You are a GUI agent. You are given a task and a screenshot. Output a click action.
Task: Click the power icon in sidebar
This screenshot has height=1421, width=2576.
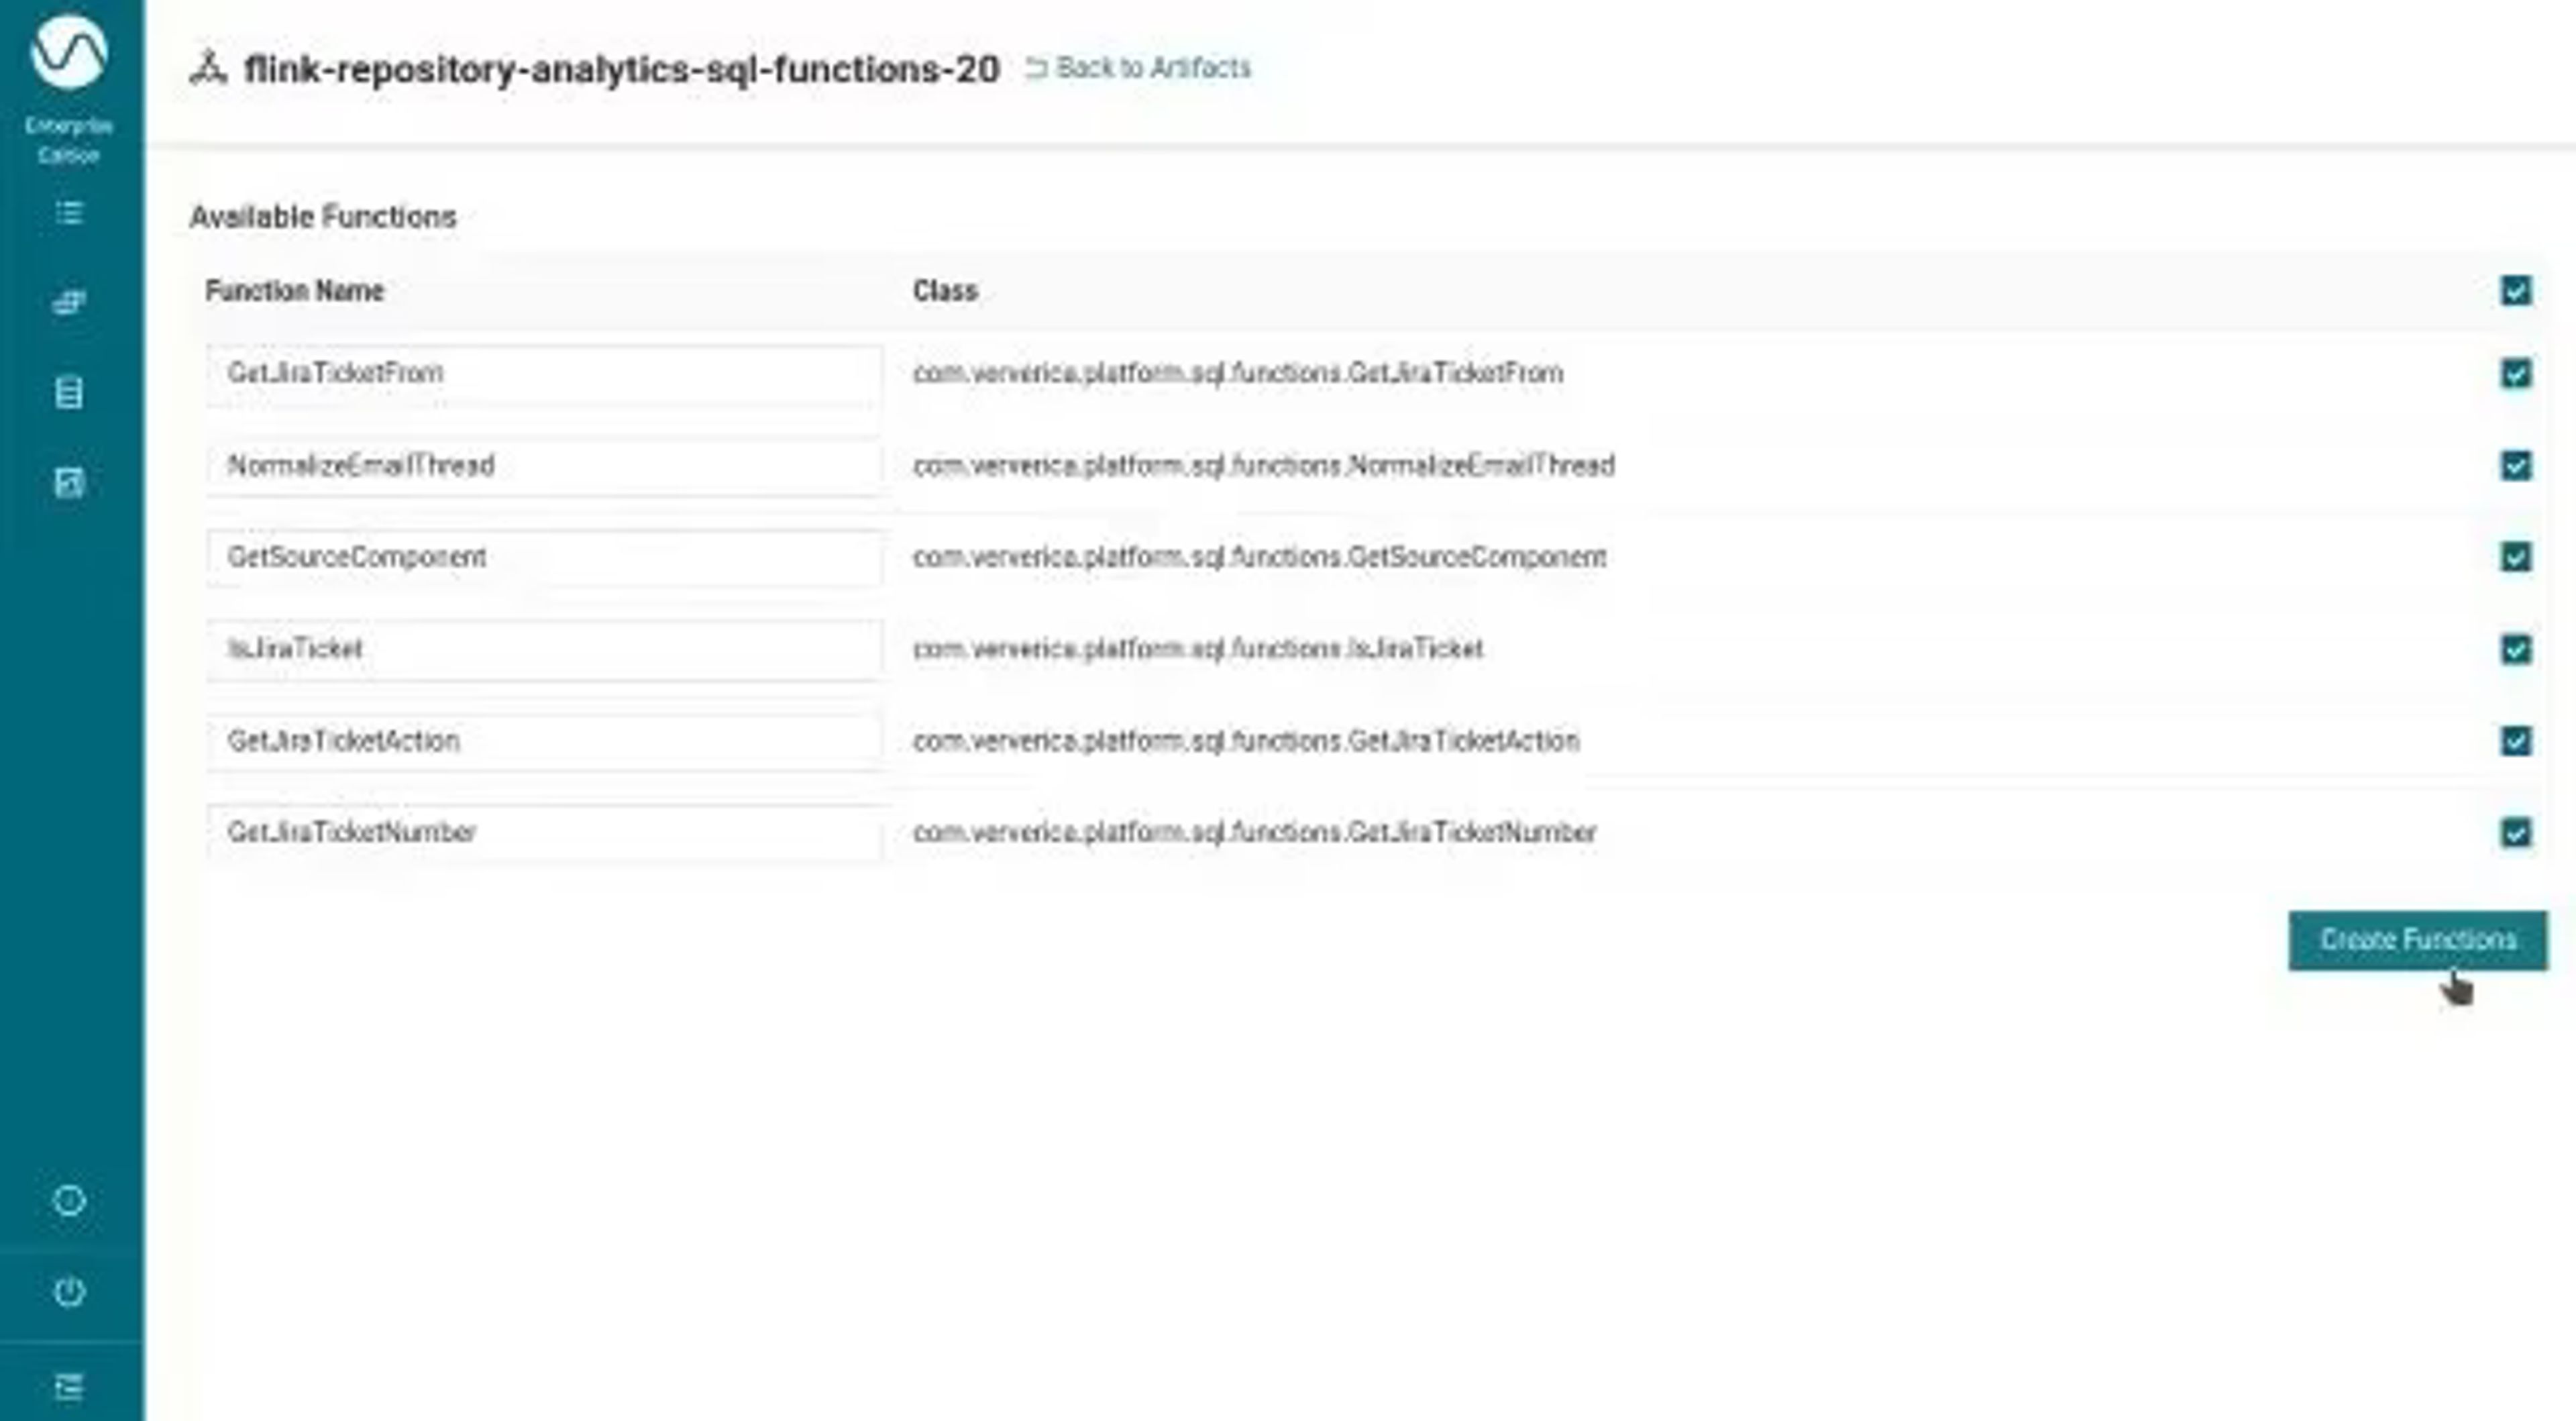pyautogui.click(x=69, y=1291)
